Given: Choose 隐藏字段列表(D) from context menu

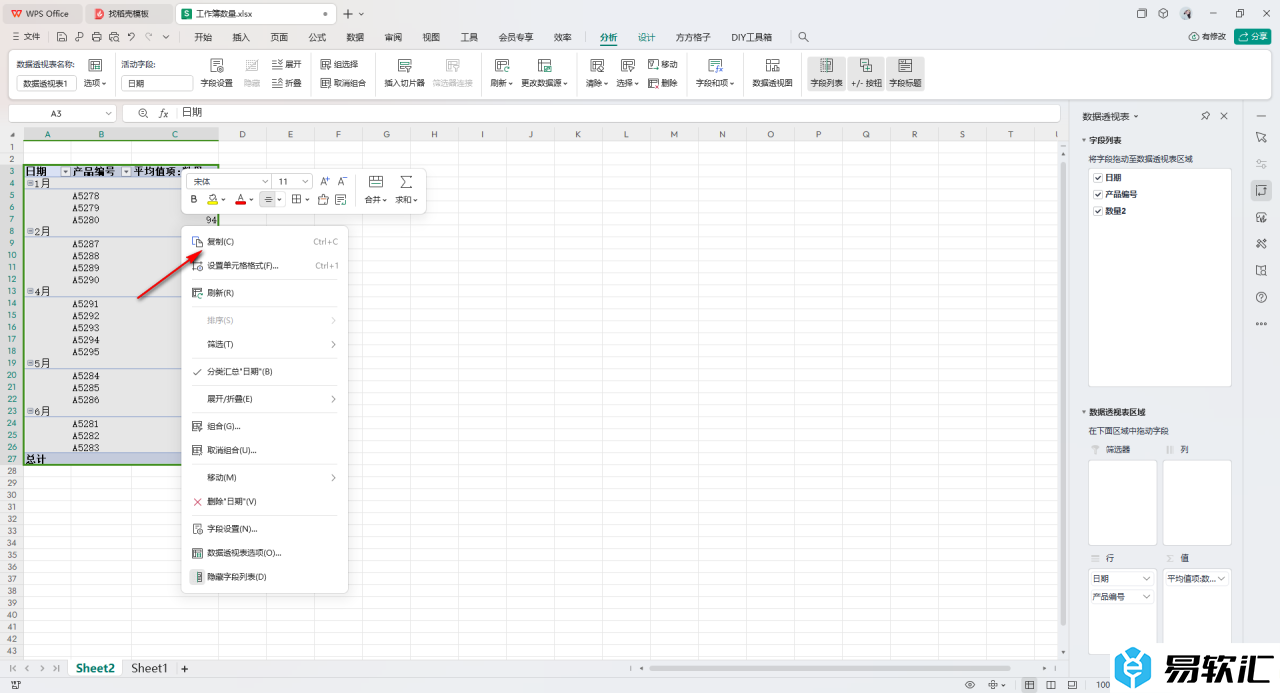Looking at the screenshot, I should 264,577.
